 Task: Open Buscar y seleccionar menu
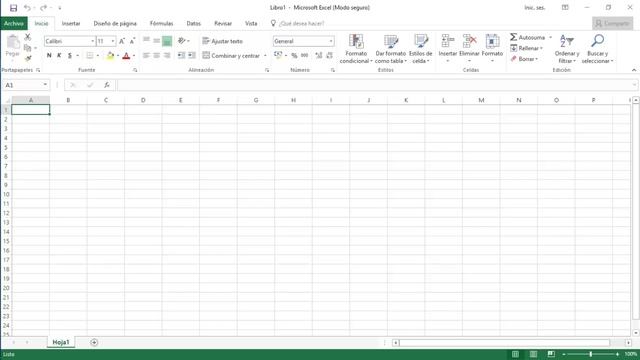598,49
